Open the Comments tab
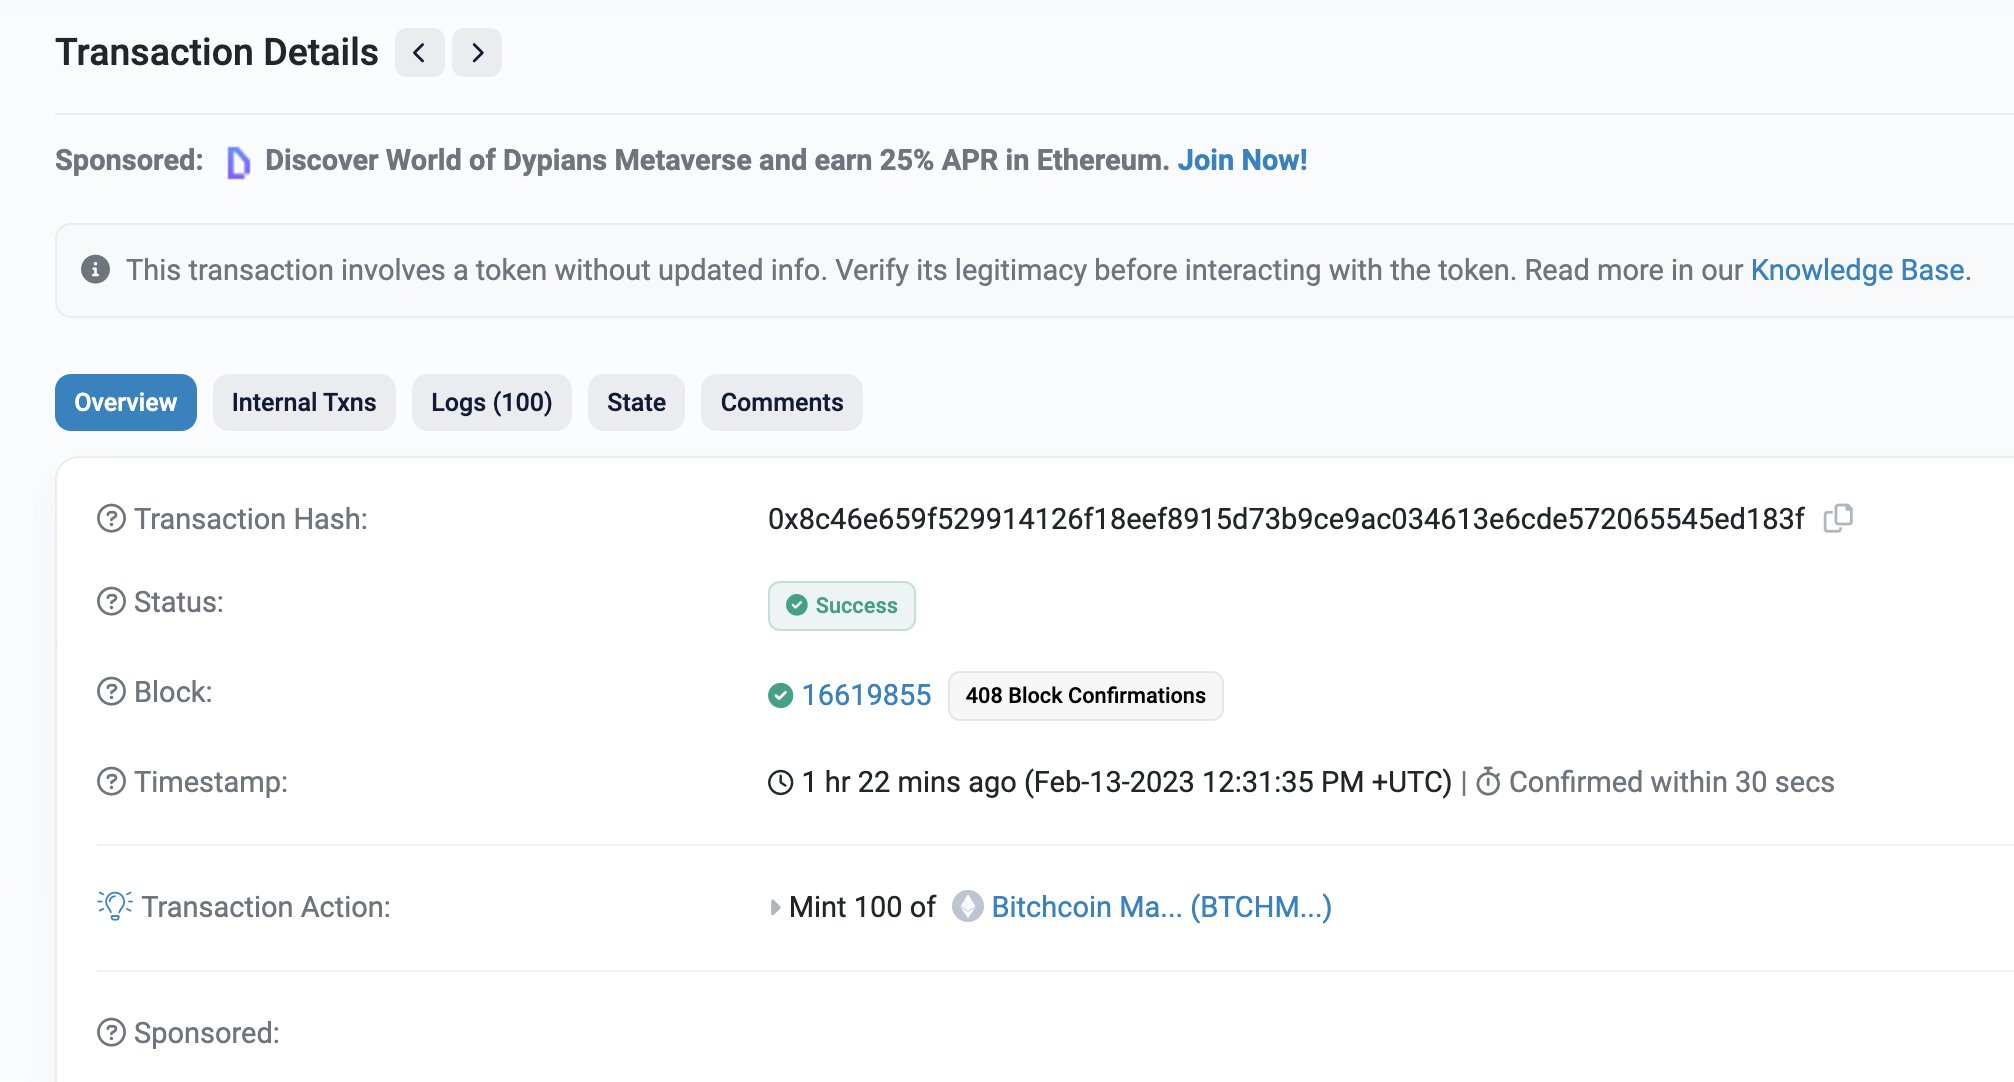Viewport: 2014px width, 1082px height. 781,402
